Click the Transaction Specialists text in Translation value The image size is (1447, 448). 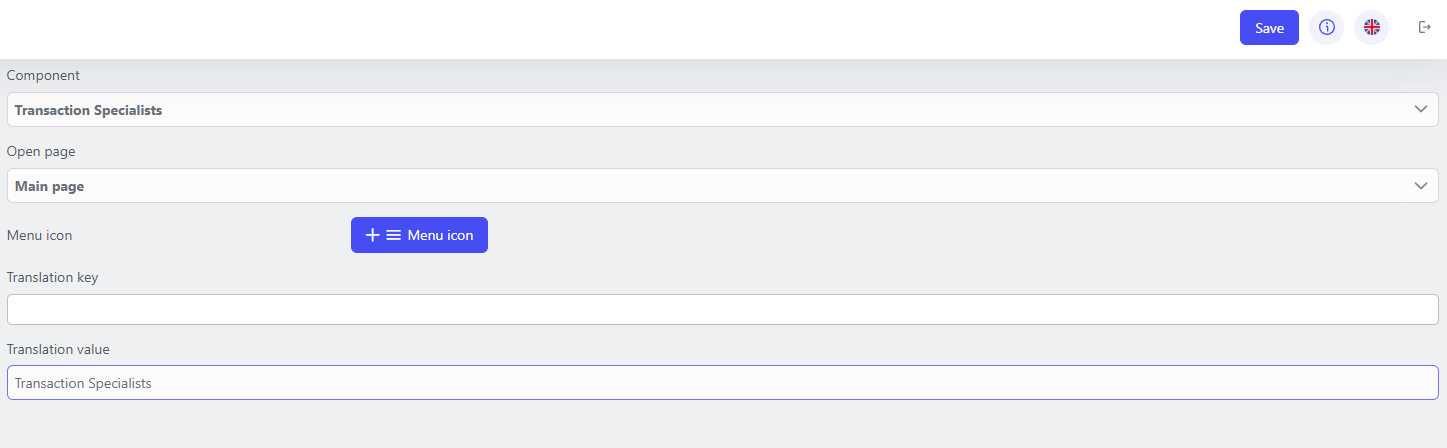83,383
